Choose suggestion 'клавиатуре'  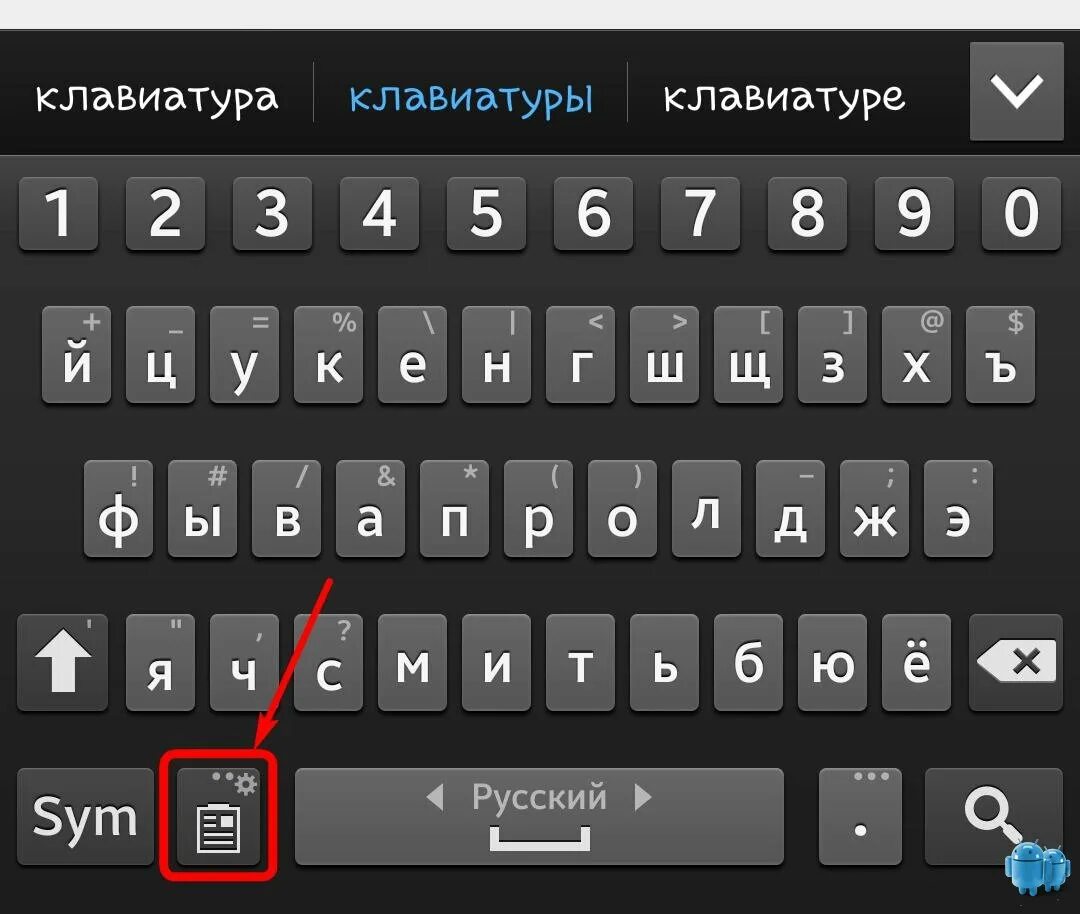[x=785, y=98]
